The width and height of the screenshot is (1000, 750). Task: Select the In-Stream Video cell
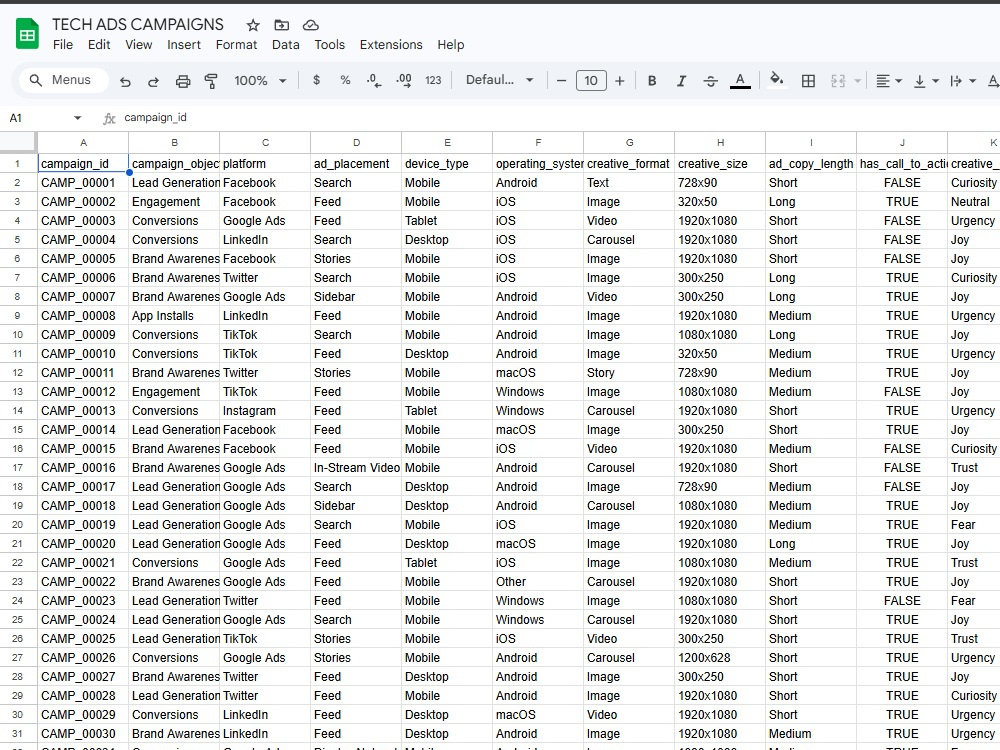pos(356,467)
